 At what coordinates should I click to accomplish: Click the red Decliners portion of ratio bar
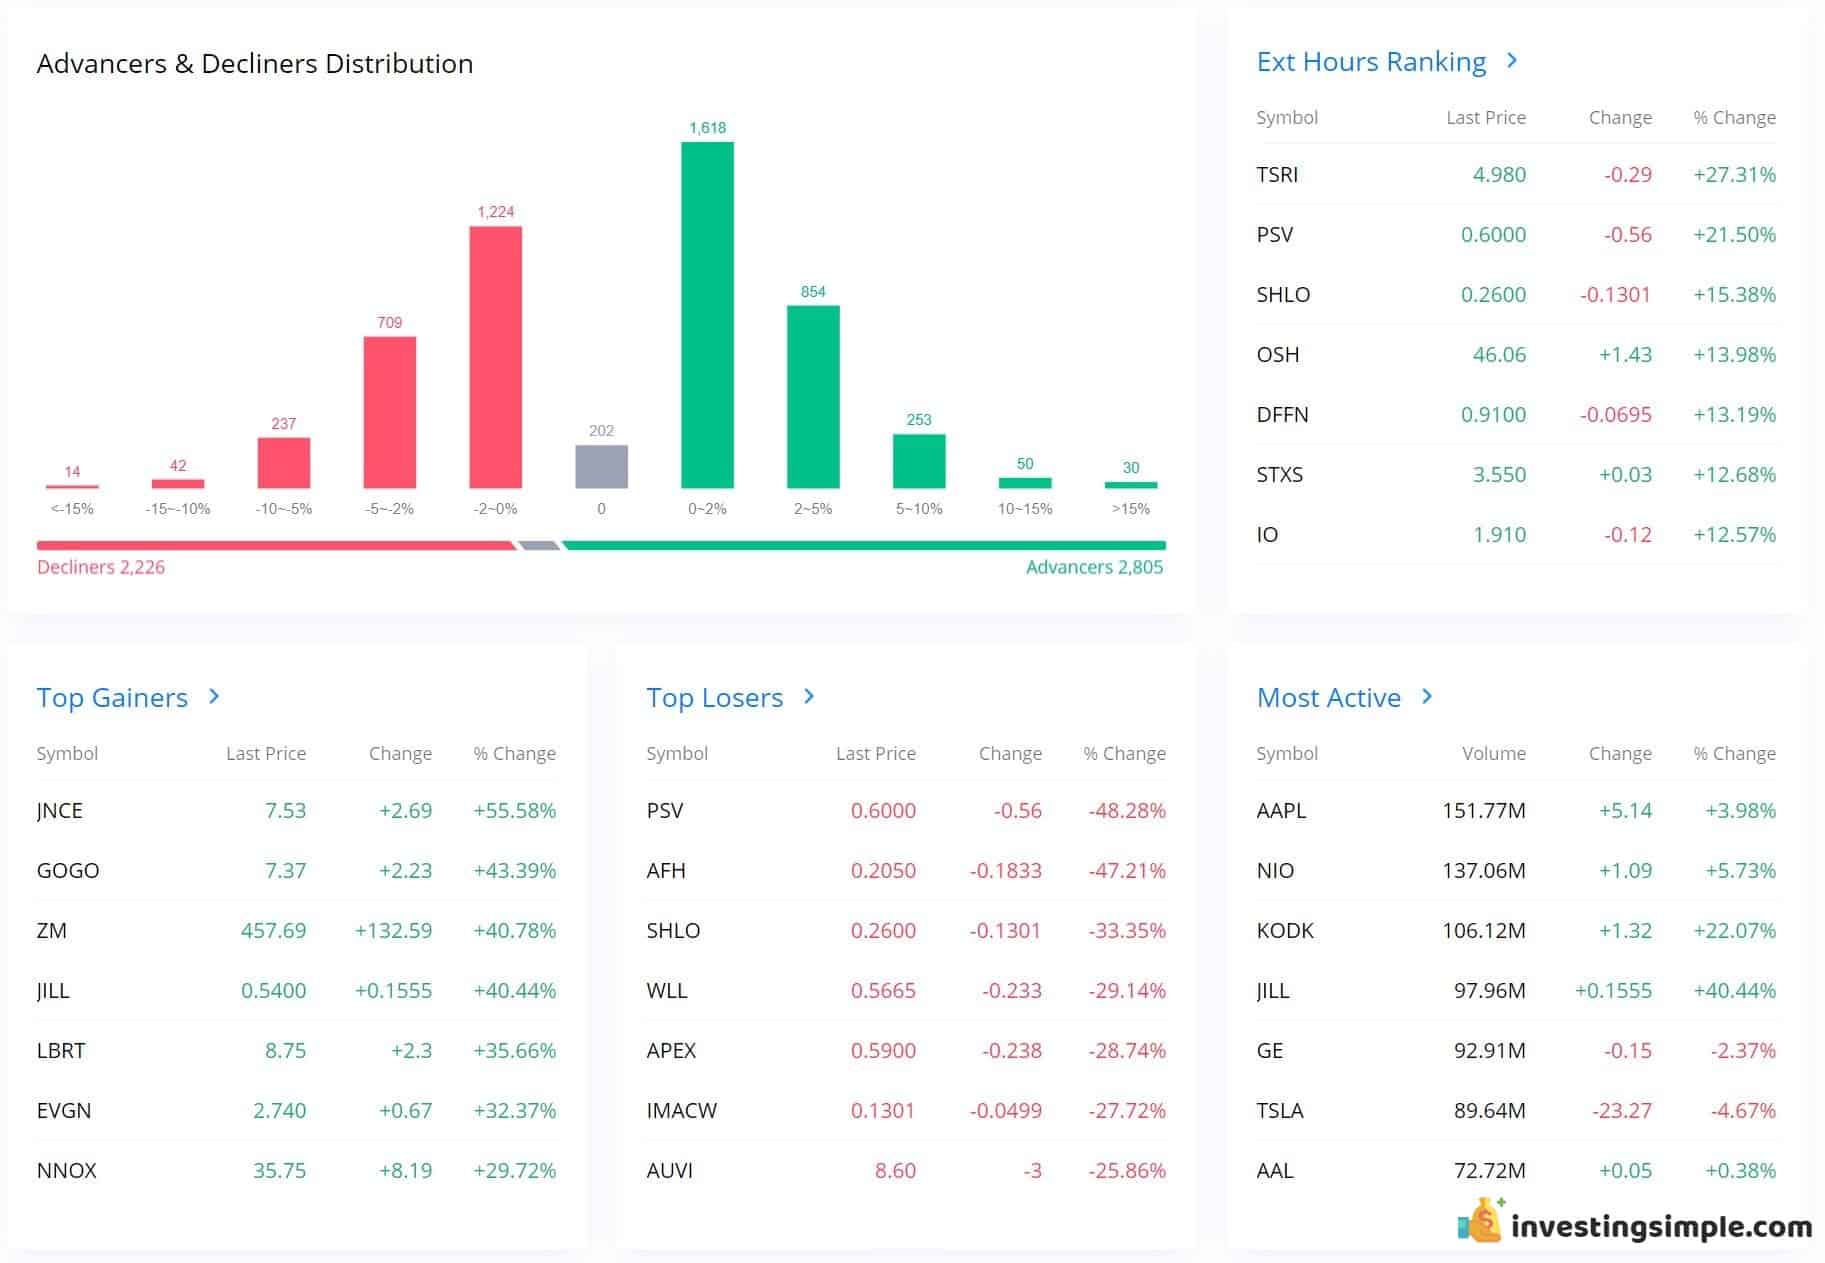(276, 546)
